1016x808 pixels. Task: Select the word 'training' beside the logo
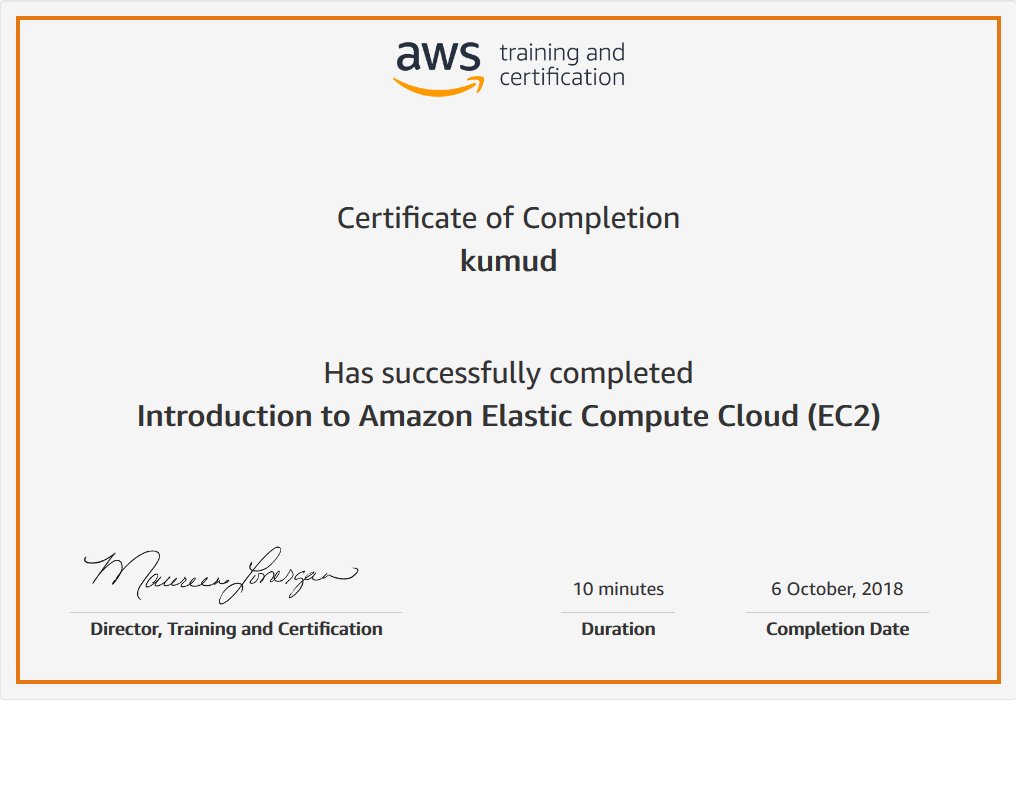tap(530, 53)
